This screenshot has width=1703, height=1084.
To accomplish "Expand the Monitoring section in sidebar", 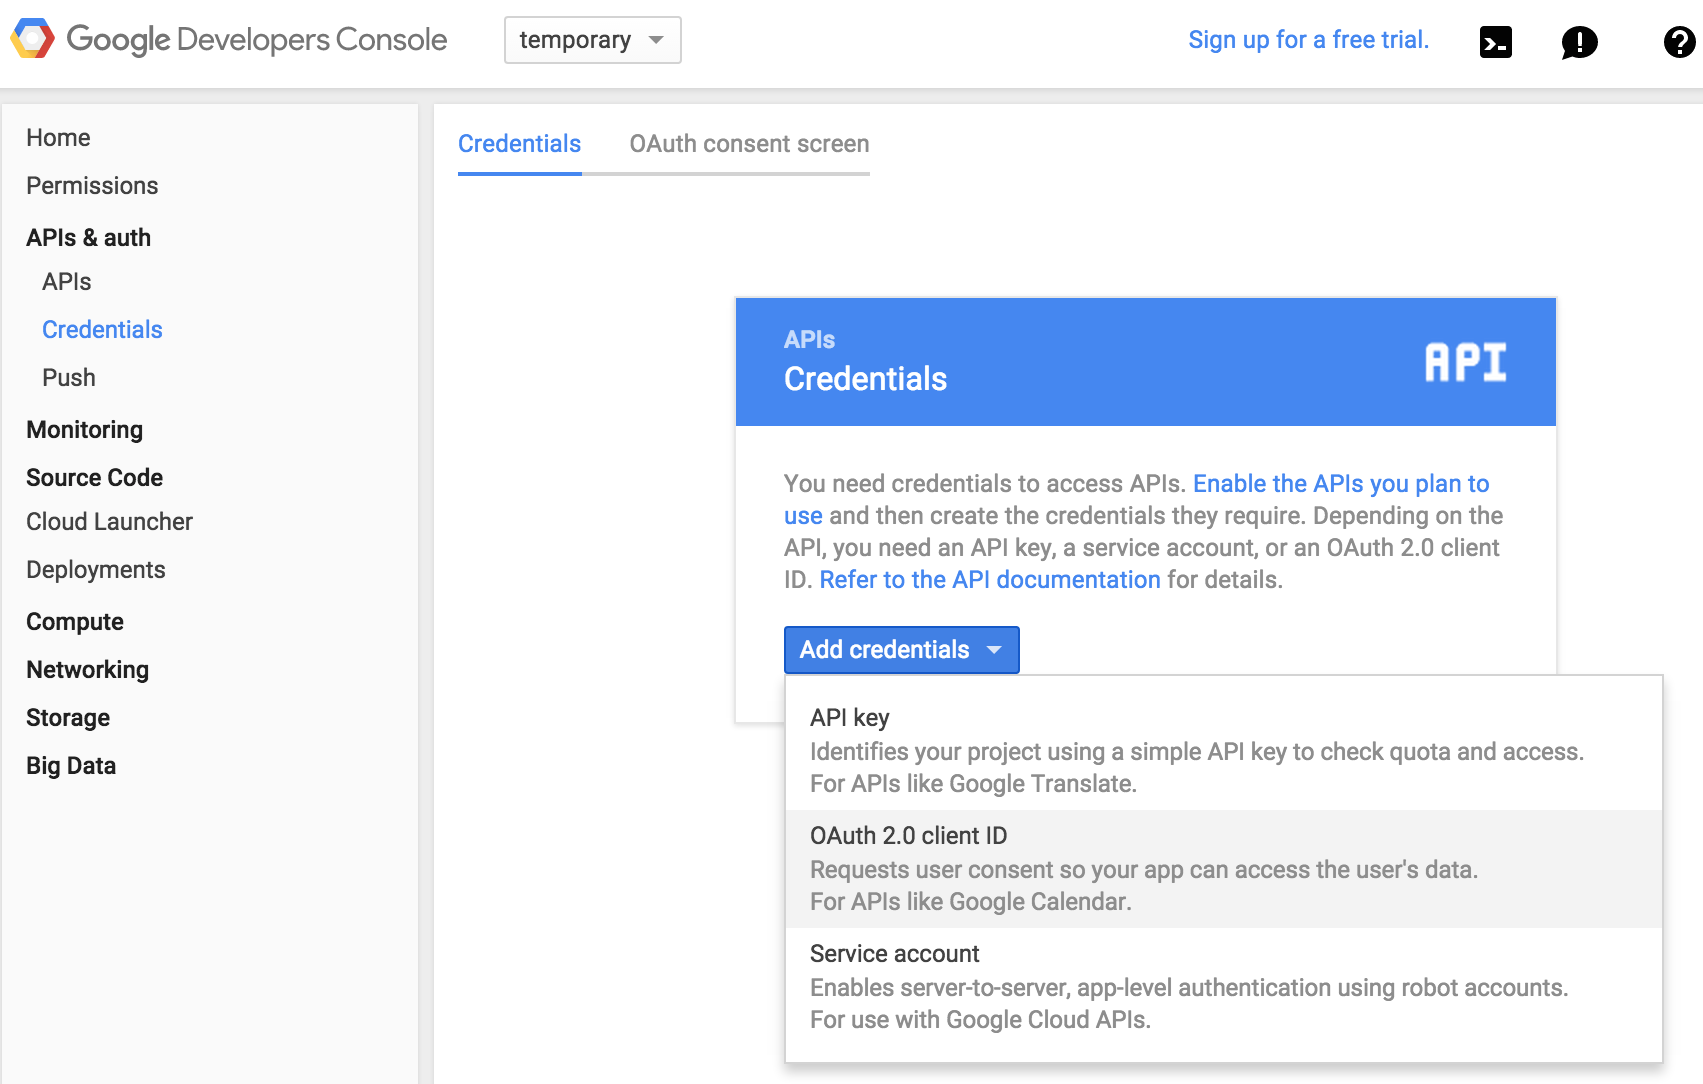I will [x=84, y=430].
